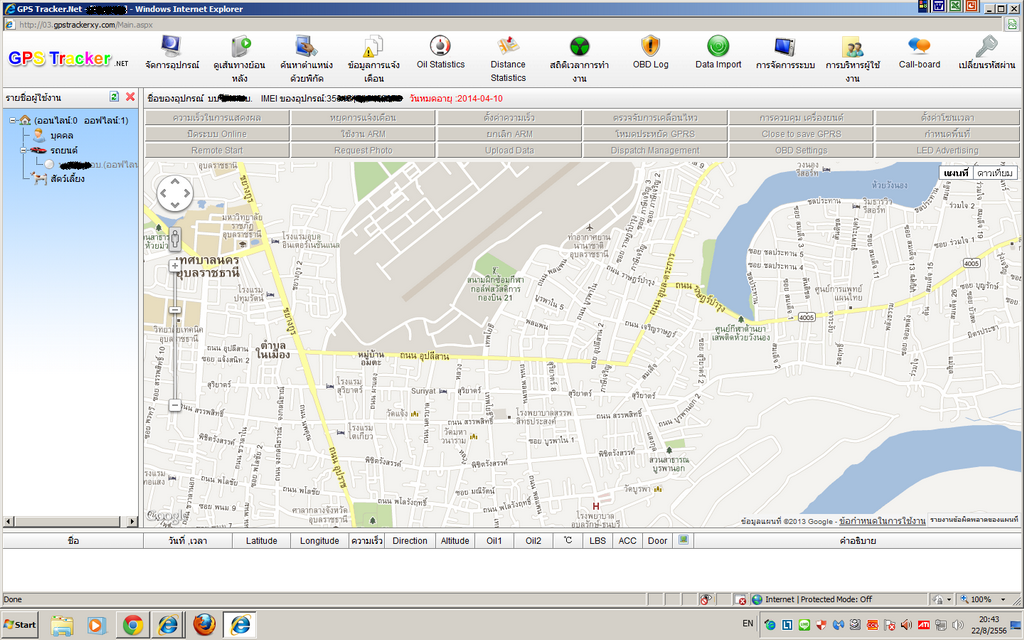Viewport: 1024px width, 640px height.
Task: Zoom in map with plus button
Action: coord(175,265)
